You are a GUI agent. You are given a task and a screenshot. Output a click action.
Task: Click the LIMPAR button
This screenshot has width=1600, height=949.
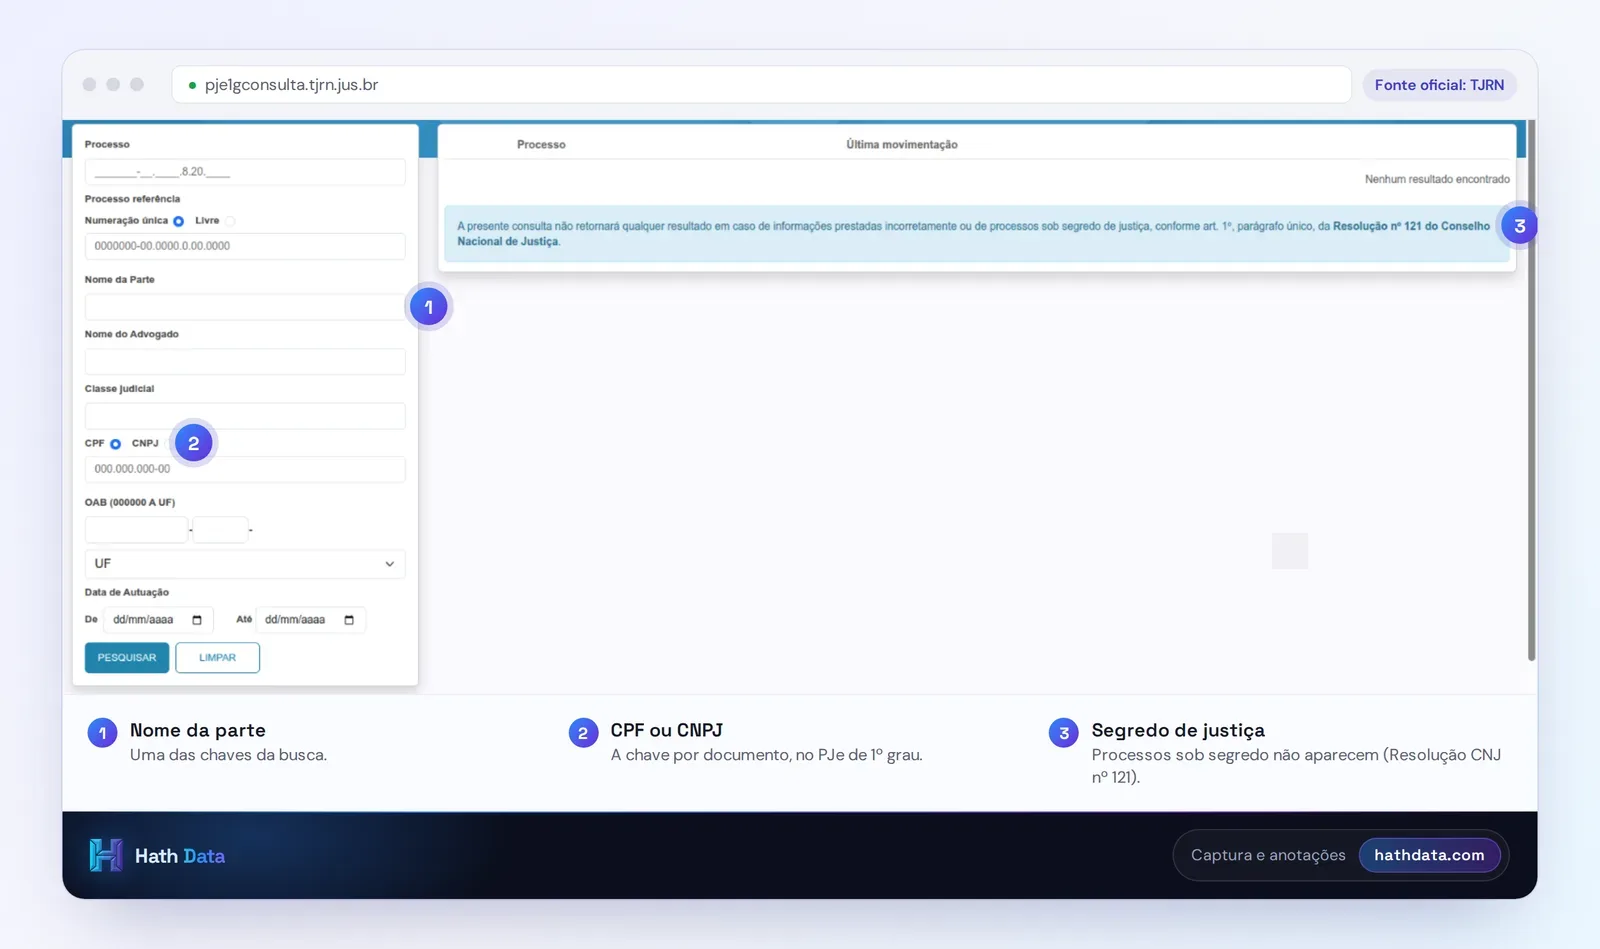click(217, 658)
